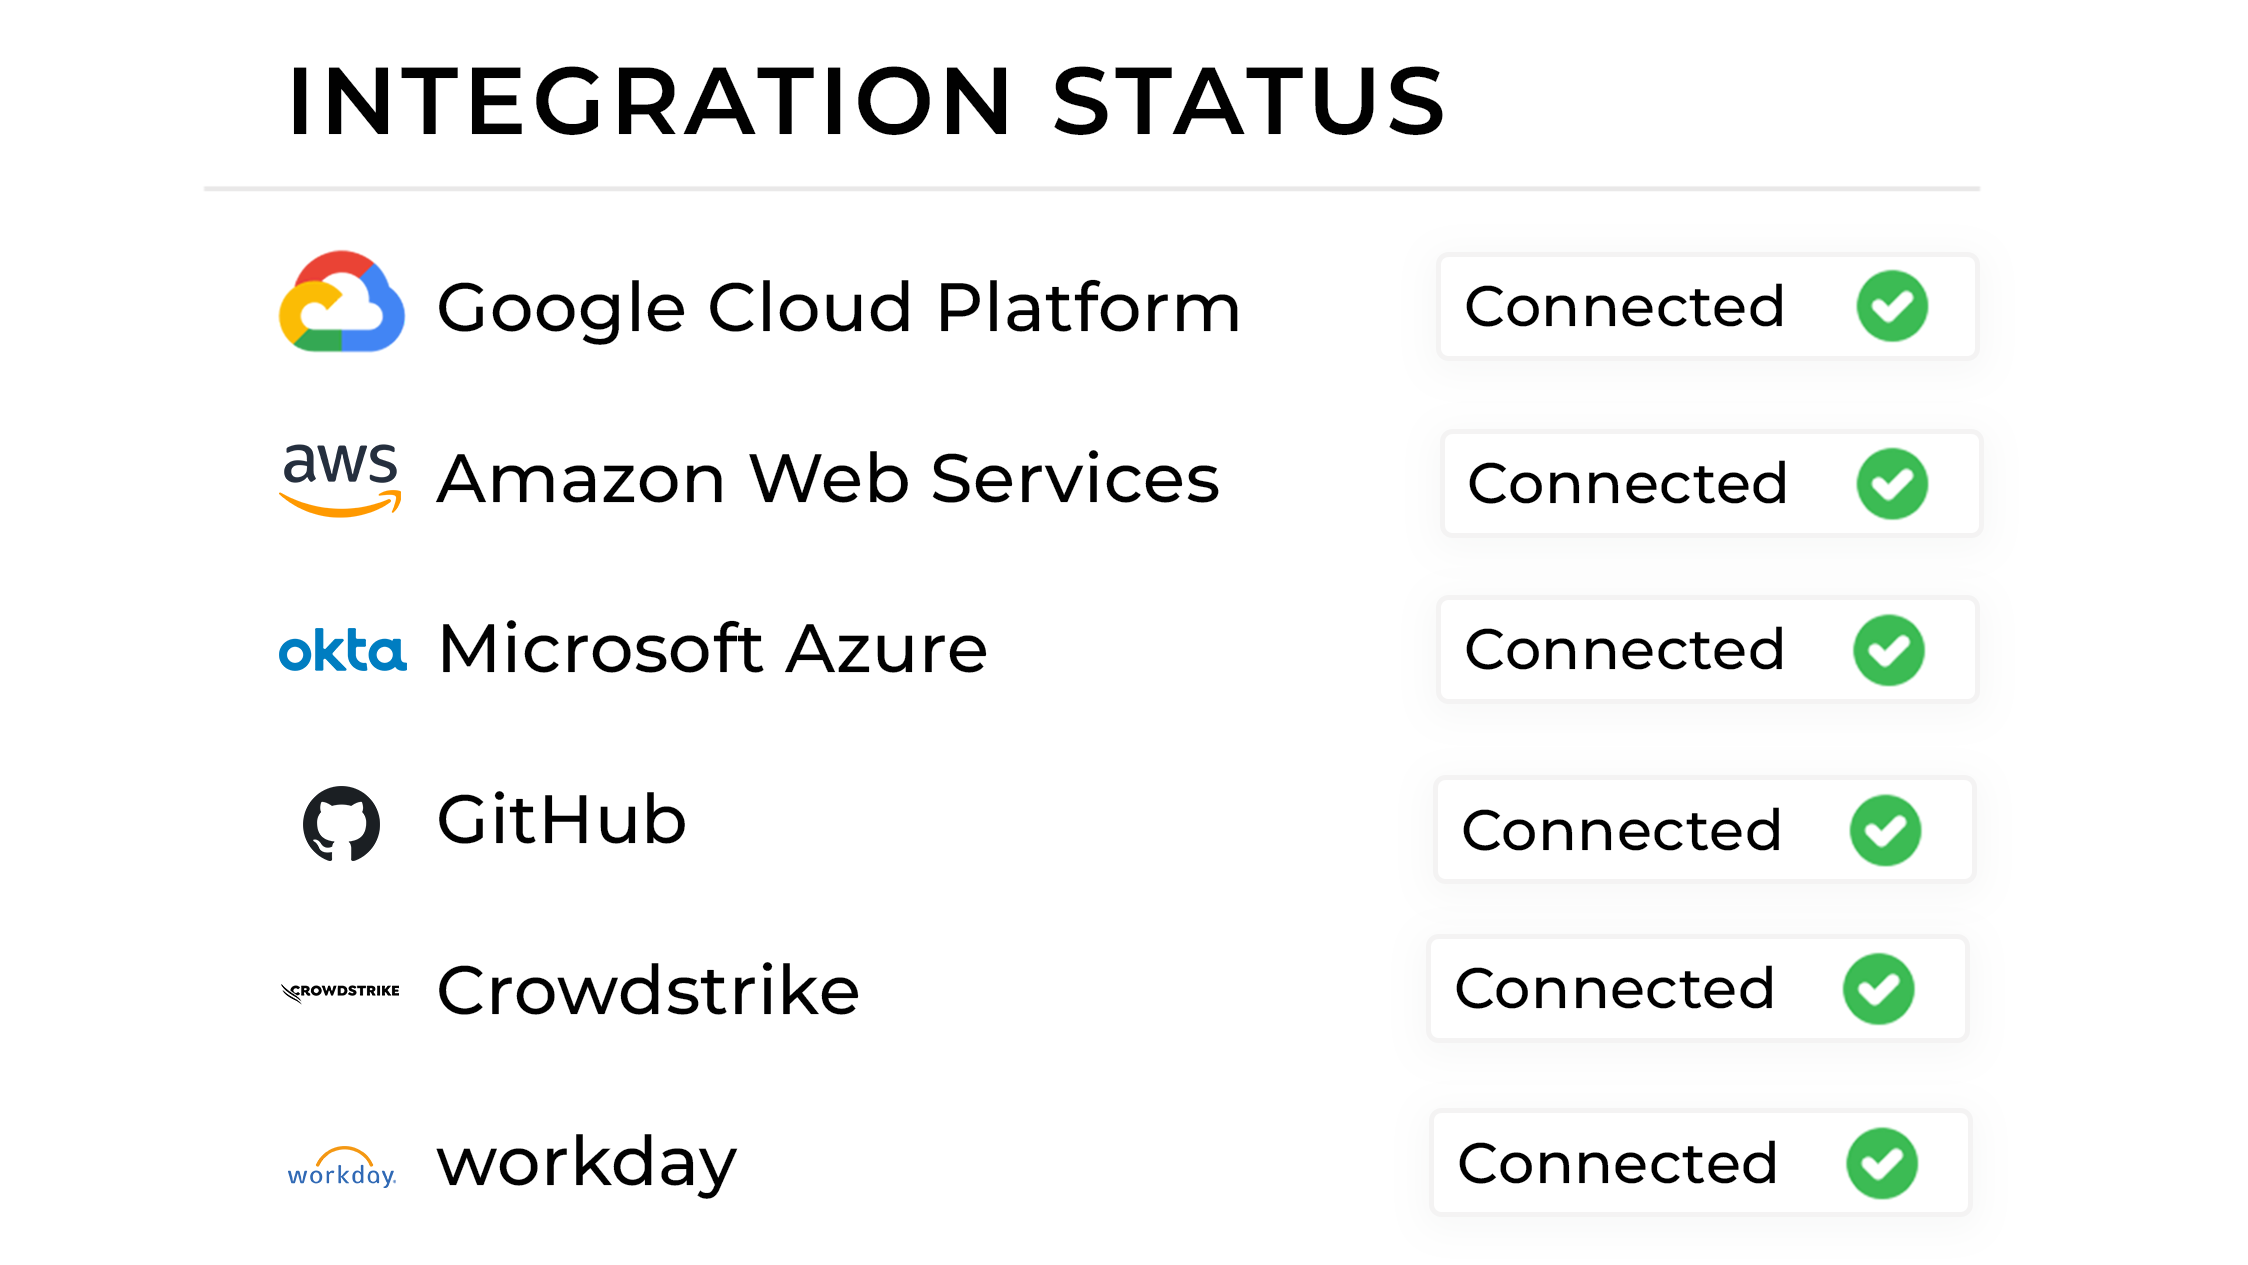Viewport: 2248px width, 1265px height.
Task: Click the Workday logo icon
Action: coord(342,1167)
